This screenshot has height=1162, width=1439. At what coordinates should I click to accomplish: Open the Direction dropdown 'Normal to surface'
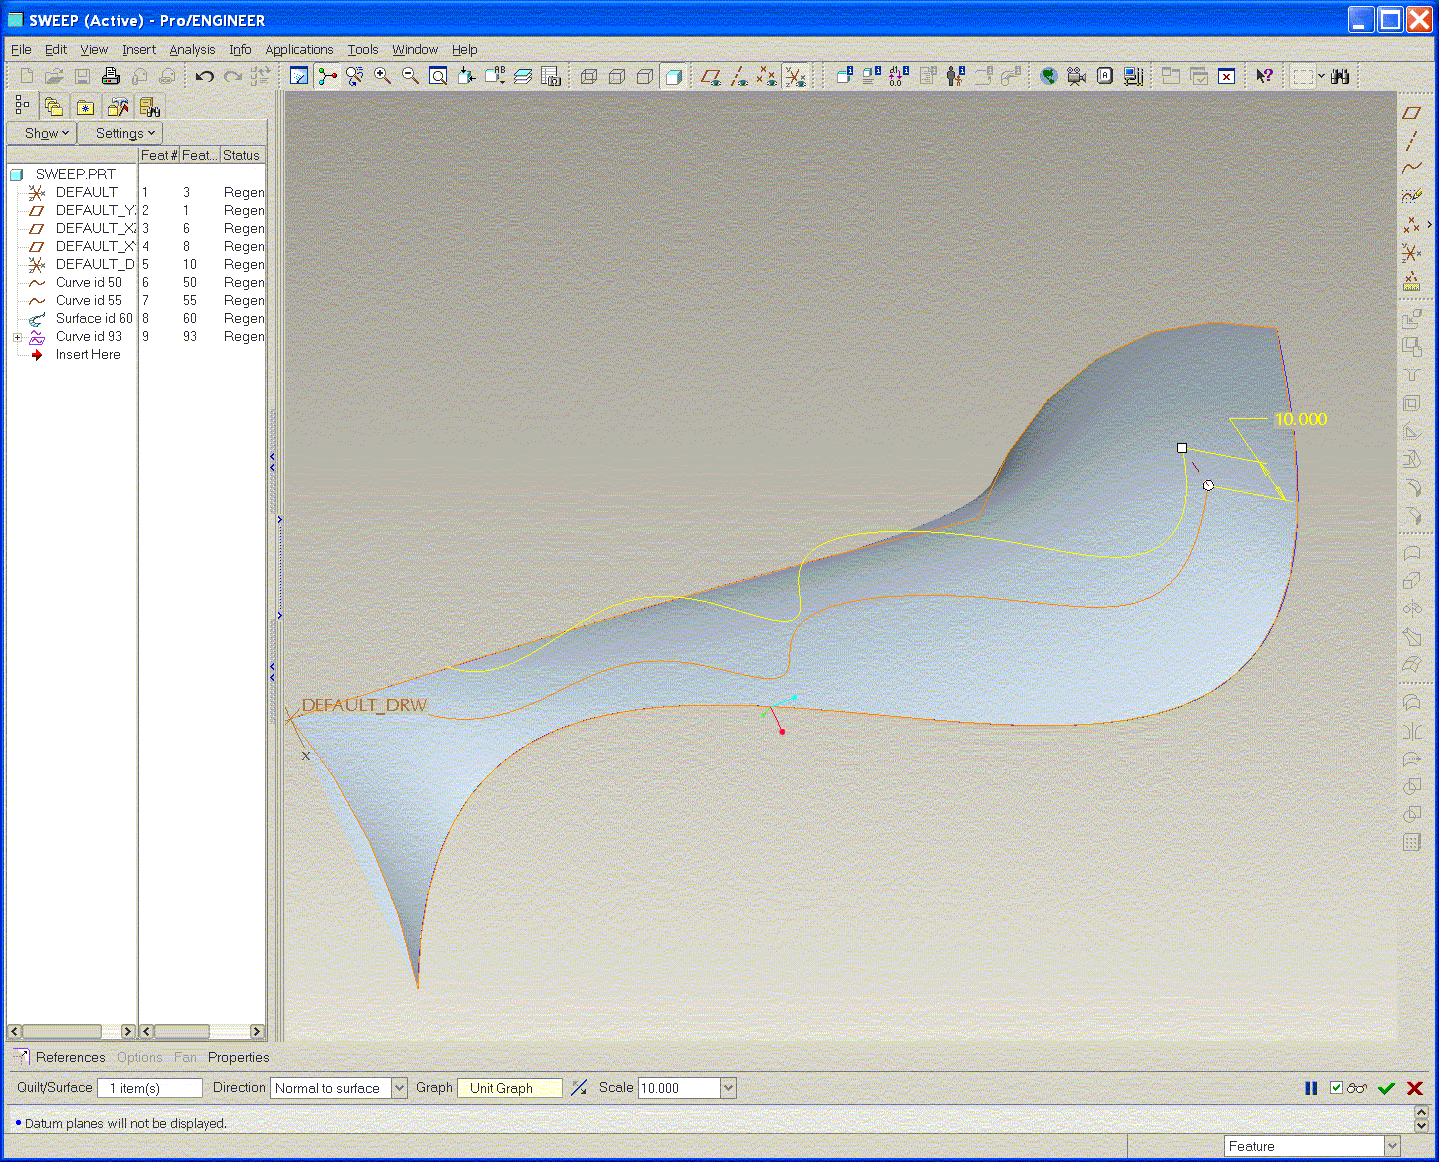[399, 1088]
